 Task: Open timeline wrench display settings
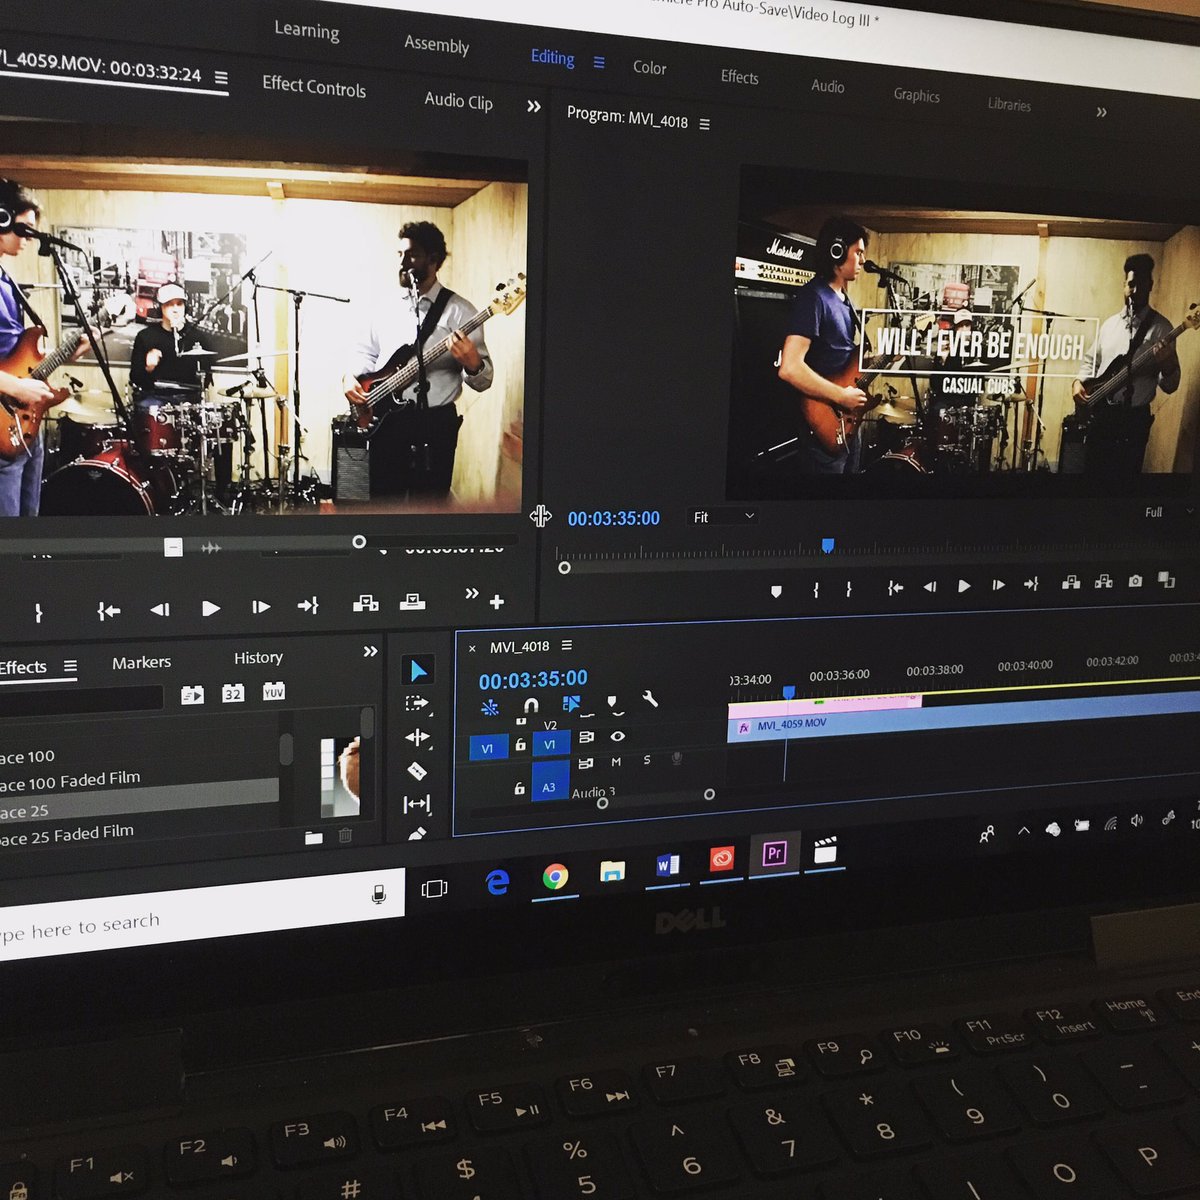[650, 699]
